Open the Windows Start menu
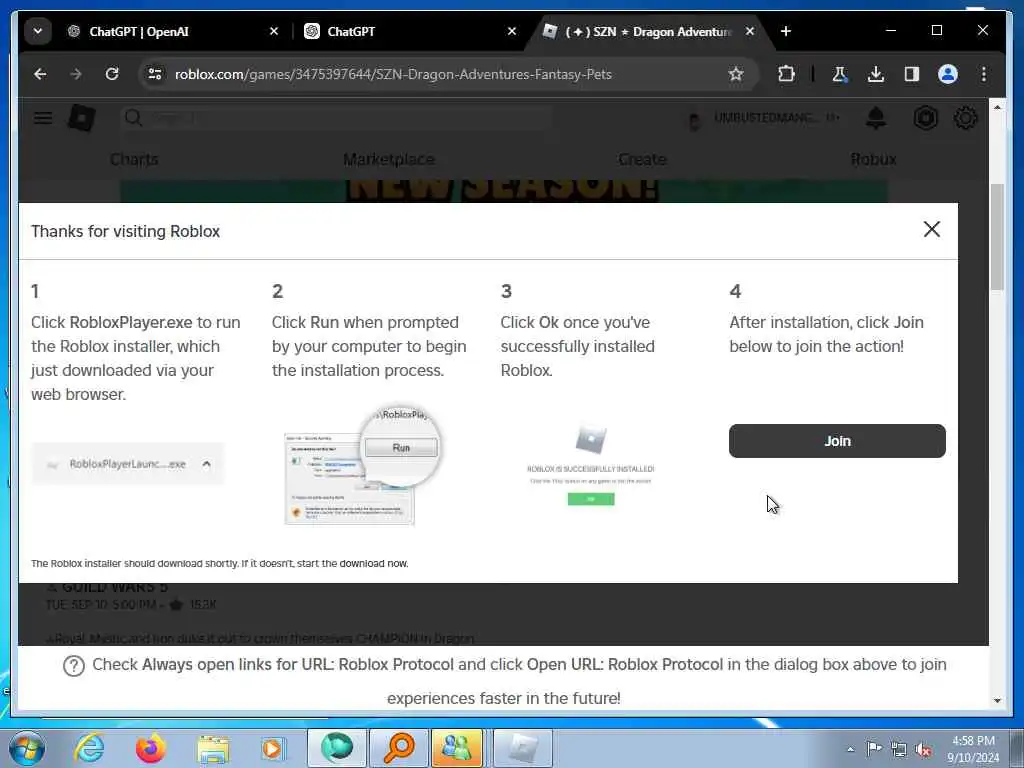The width and height of the screenshot is (1024, 768). pyautogui.click(x=27, y=748)
